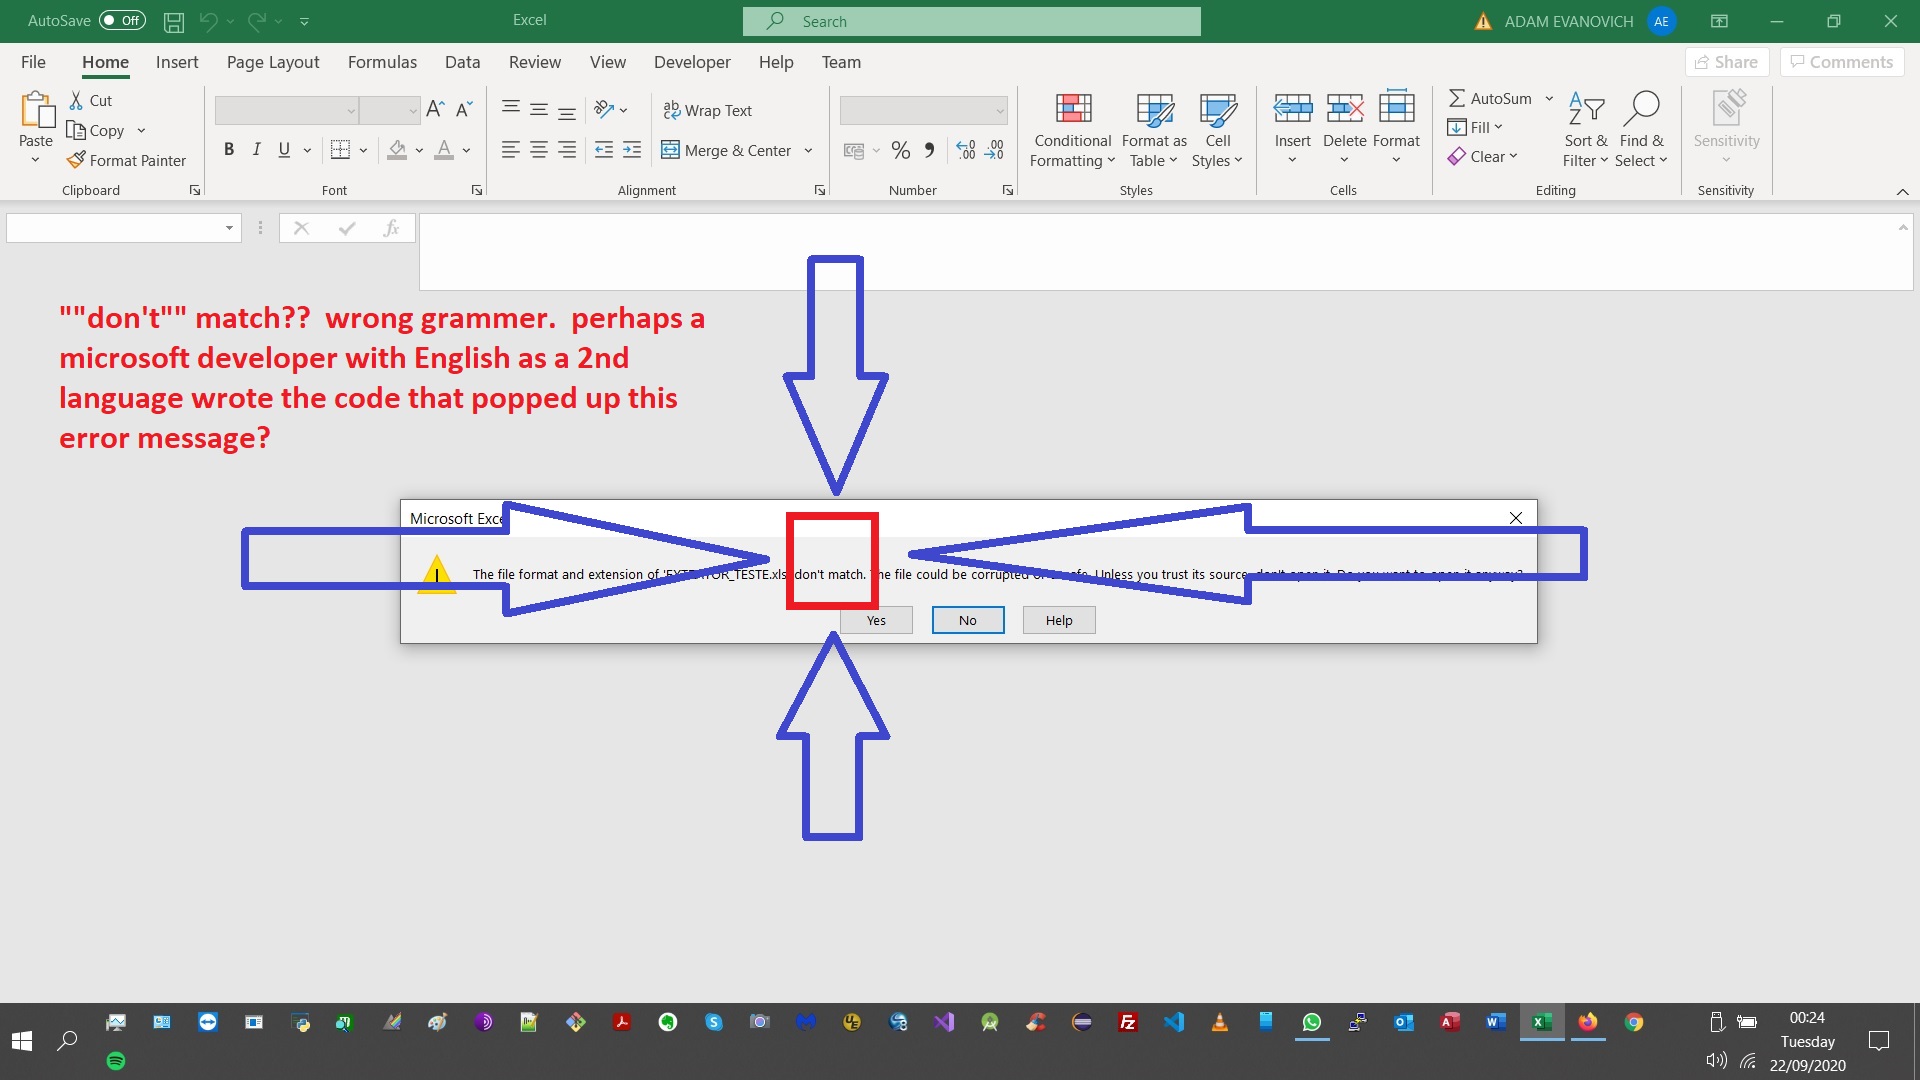Click the Decrease Indent icon
This screenshot has height=1080, width=1920.
pyautogui.click(x=603, y=150)
